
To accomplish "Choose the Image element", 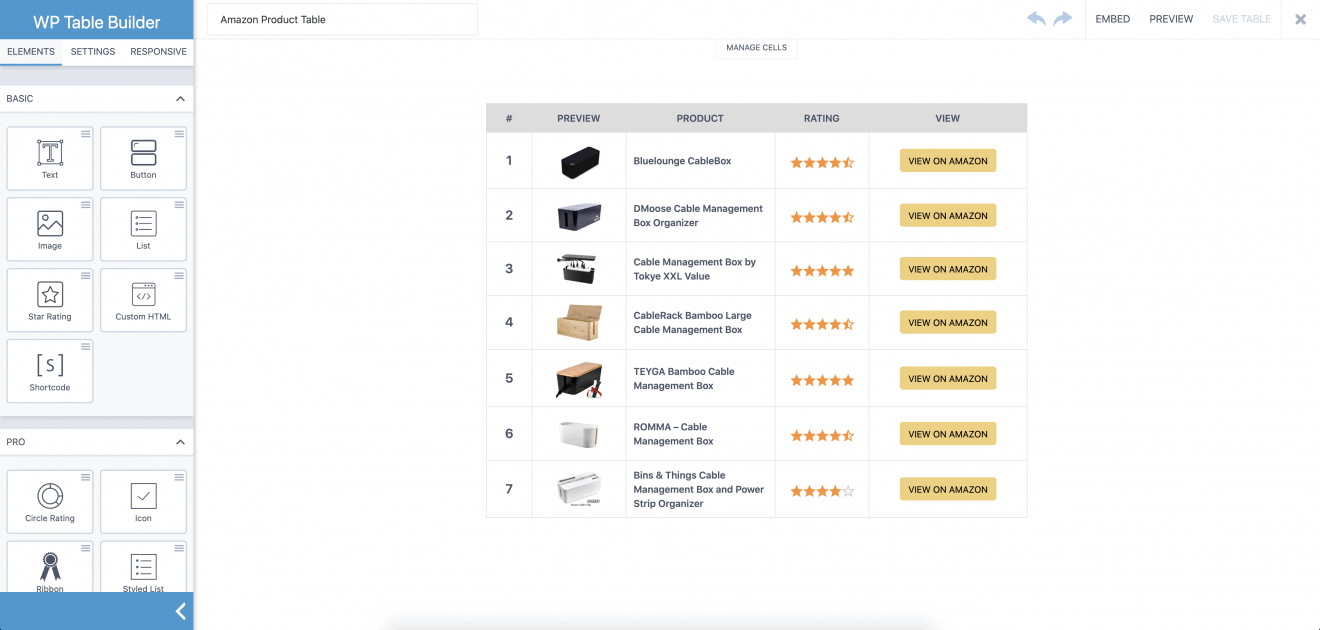I will point(49,228).
